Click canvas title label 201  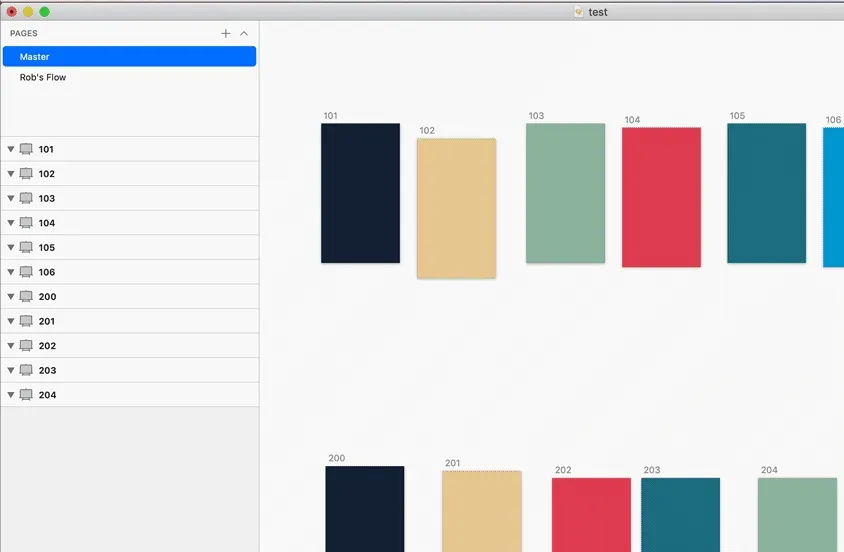pos(453,463)
